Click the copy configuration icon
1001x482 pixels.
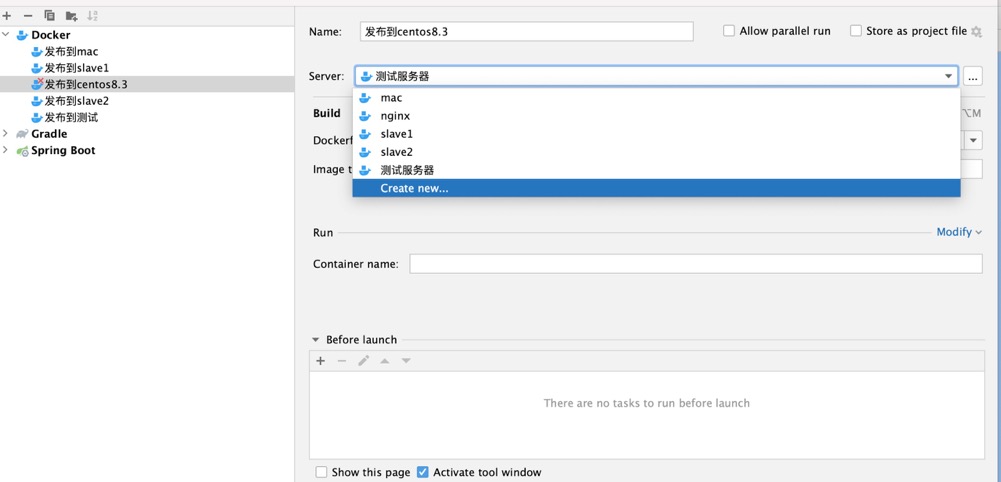click(49, 16)
